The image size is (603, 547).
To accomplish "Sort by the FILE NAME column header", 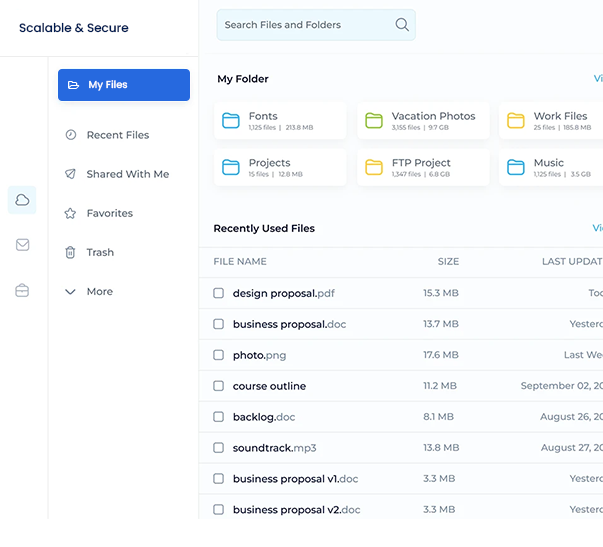I will (240, 262).
